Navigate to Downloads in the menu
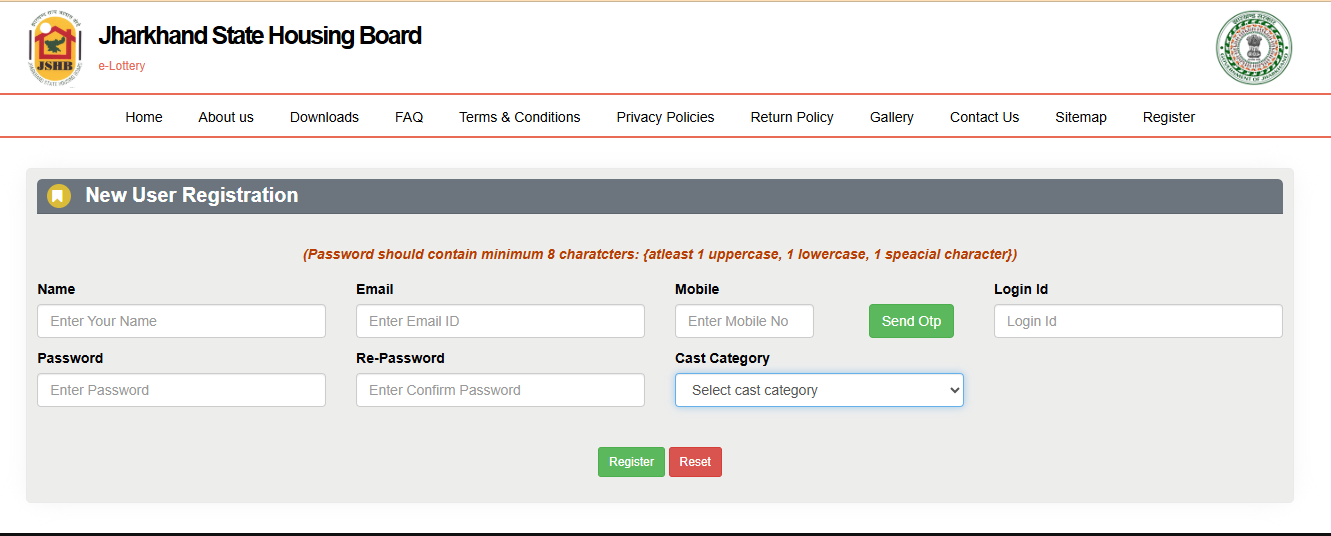1331x536 pixels. pyautogui.click(x=324, y=117)
